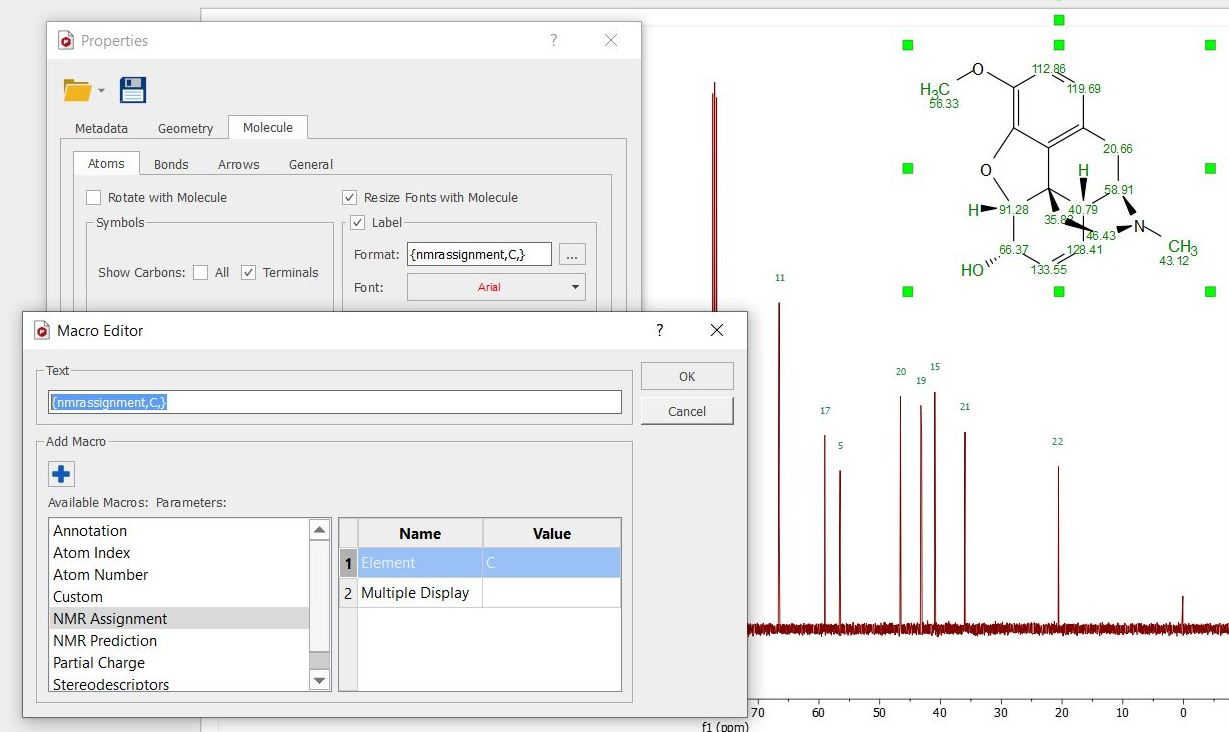This screenshot has height=732, width=1229.
Task: Enable Rotate with Molecule checkbox
Action: tap(94, 197)
